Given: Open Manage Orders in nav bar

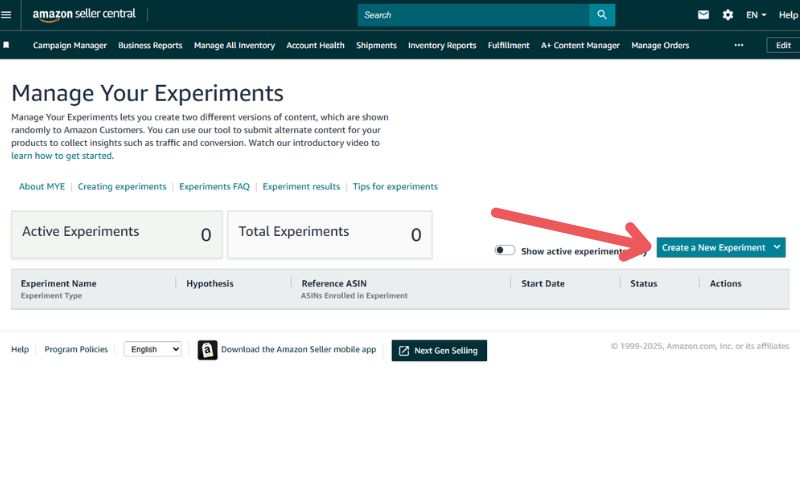Looking at the screenshot, I should [660, 45].
